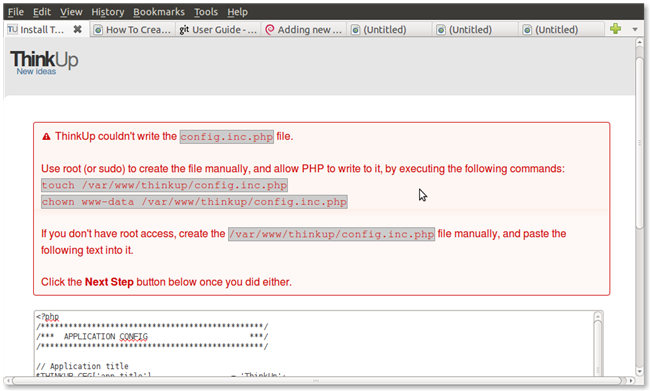650x391 pixels.
Task: Click the page vertical scrollbar thumb
Action: tap(640, 143)
